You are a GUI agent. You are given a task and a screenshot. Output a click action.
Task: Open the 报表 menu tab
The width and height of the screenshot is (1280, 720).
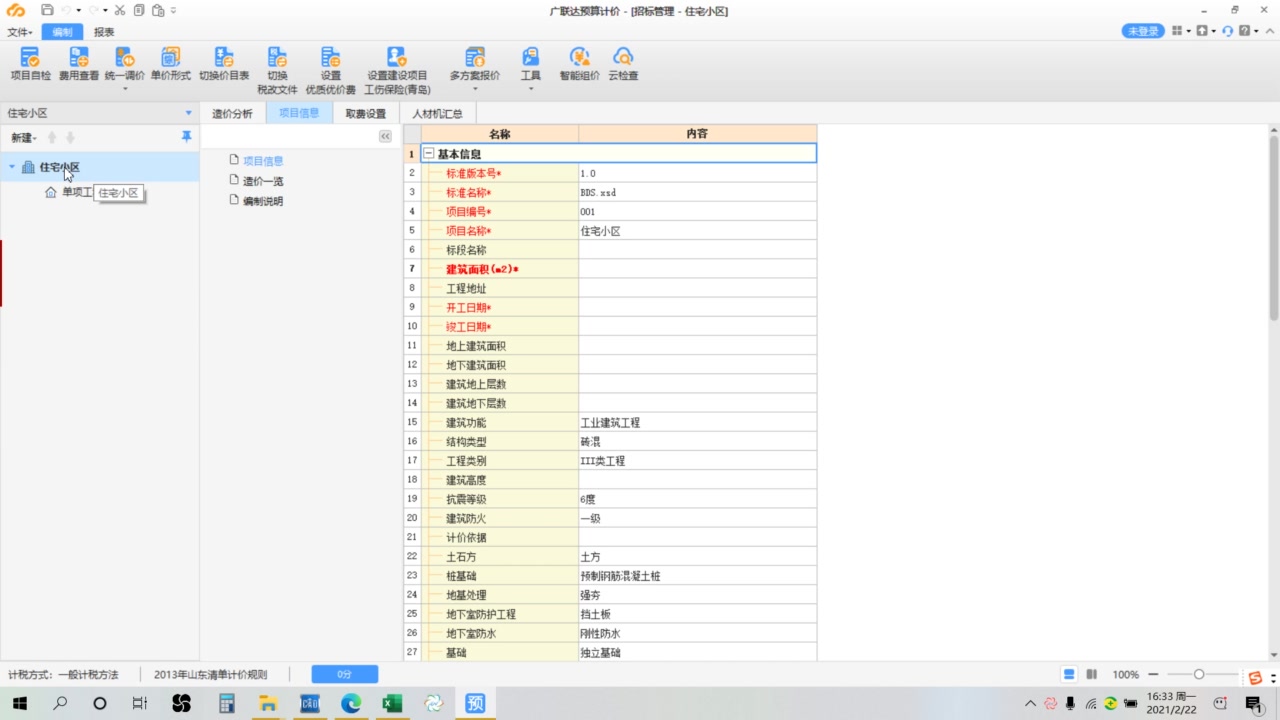(104, 32)
